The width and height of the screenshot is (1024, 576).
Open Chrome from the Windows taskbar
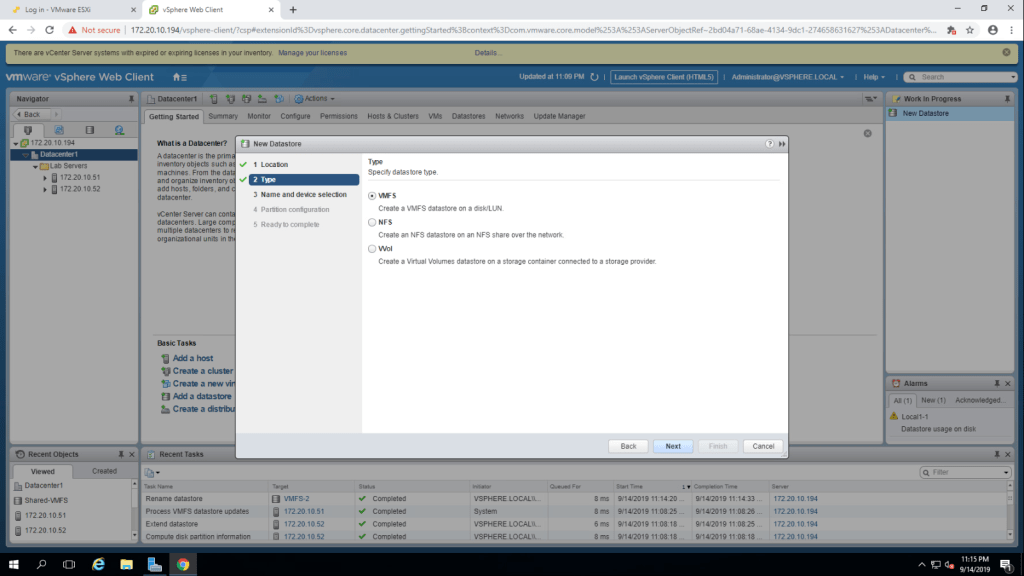(183, 564)
